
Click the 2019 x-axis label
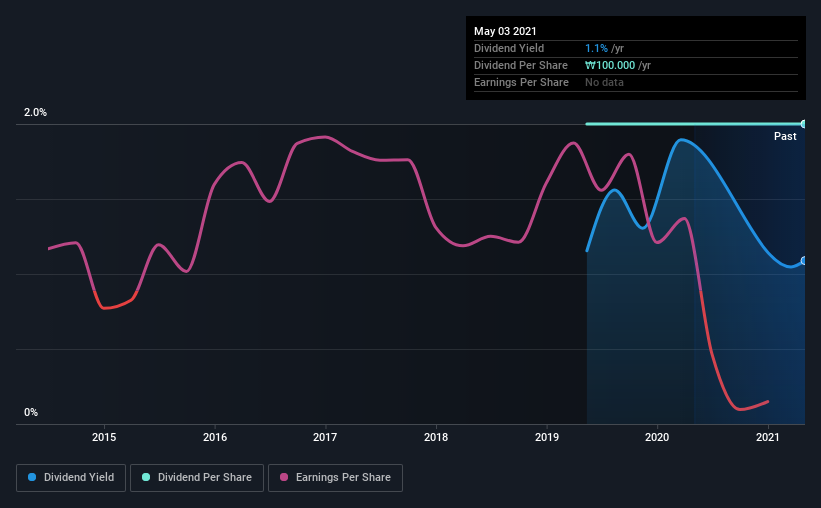point(547,437)
